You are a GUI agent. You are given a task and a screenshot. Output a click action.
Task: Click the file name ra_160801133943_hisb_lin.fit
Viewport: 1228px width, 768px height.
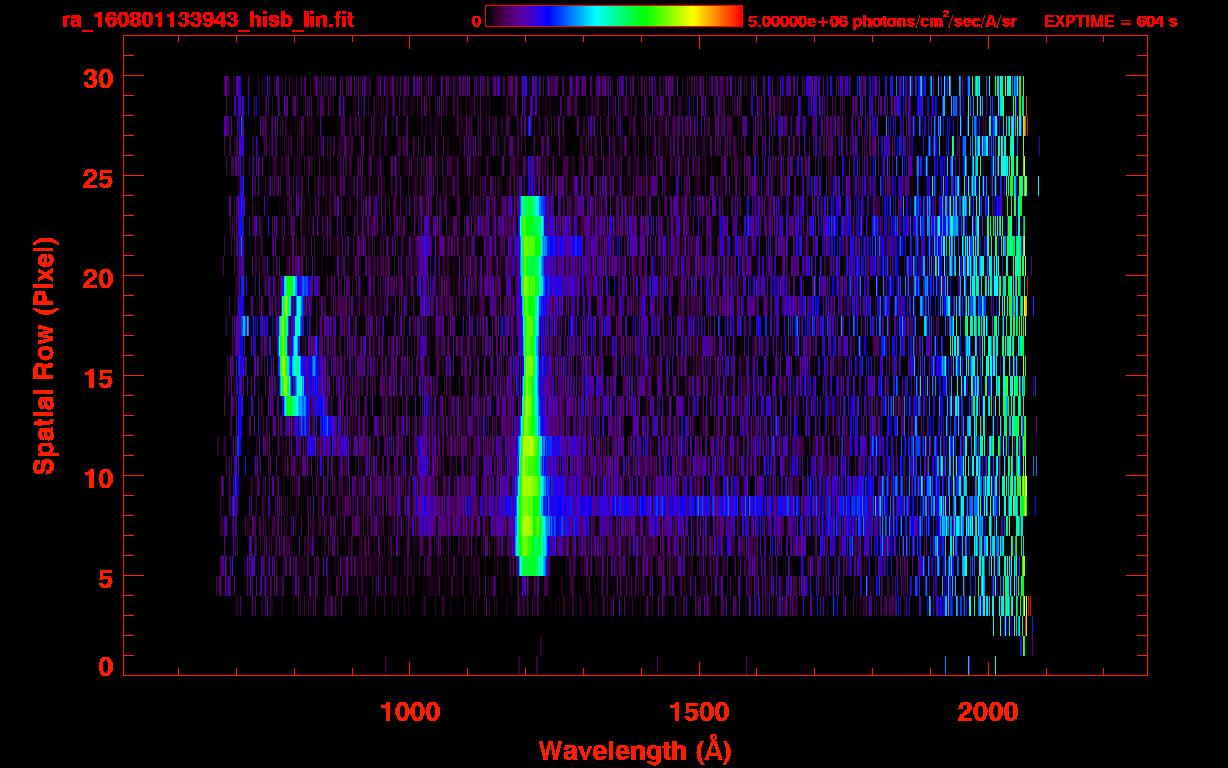pyautogui.click(x=207, y=20)
